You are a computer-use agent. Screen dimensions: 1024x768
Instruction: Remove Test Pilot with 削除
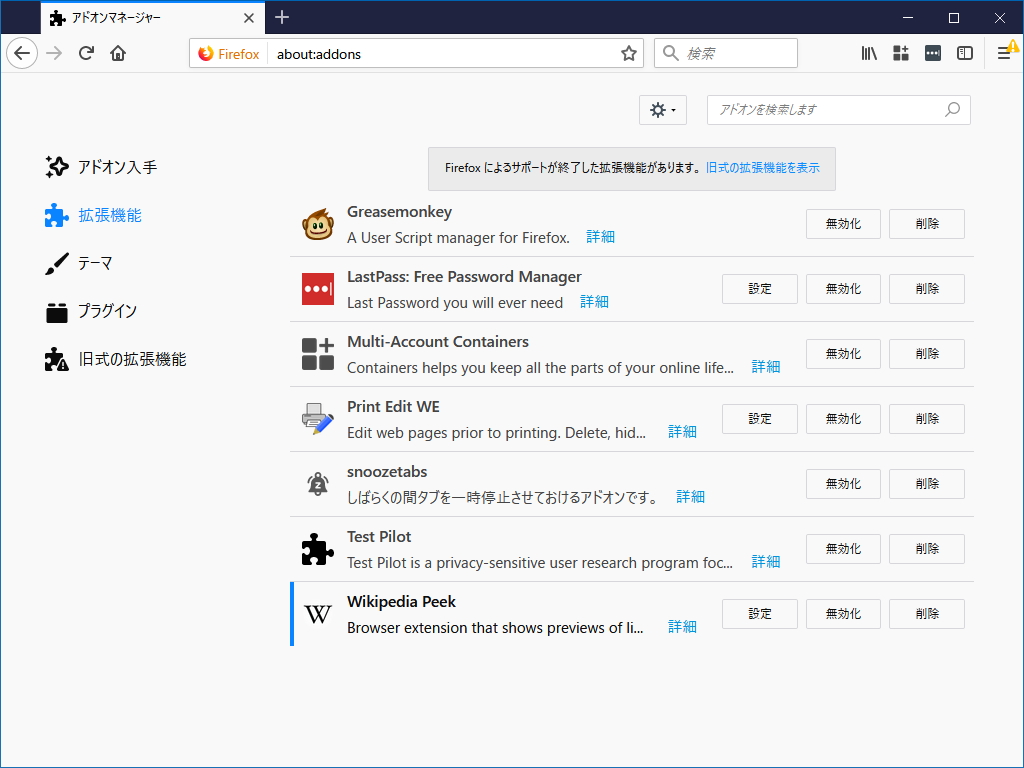click(x=927, y=549)
